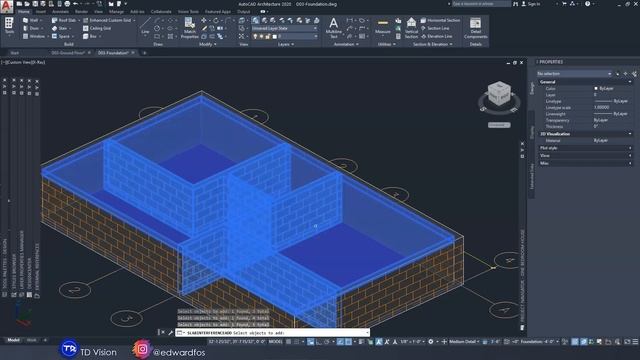Screen dimensions: 640x360
Task: Open the Unsaved Layer State dropdown
Action: click(x=285, y=28)
